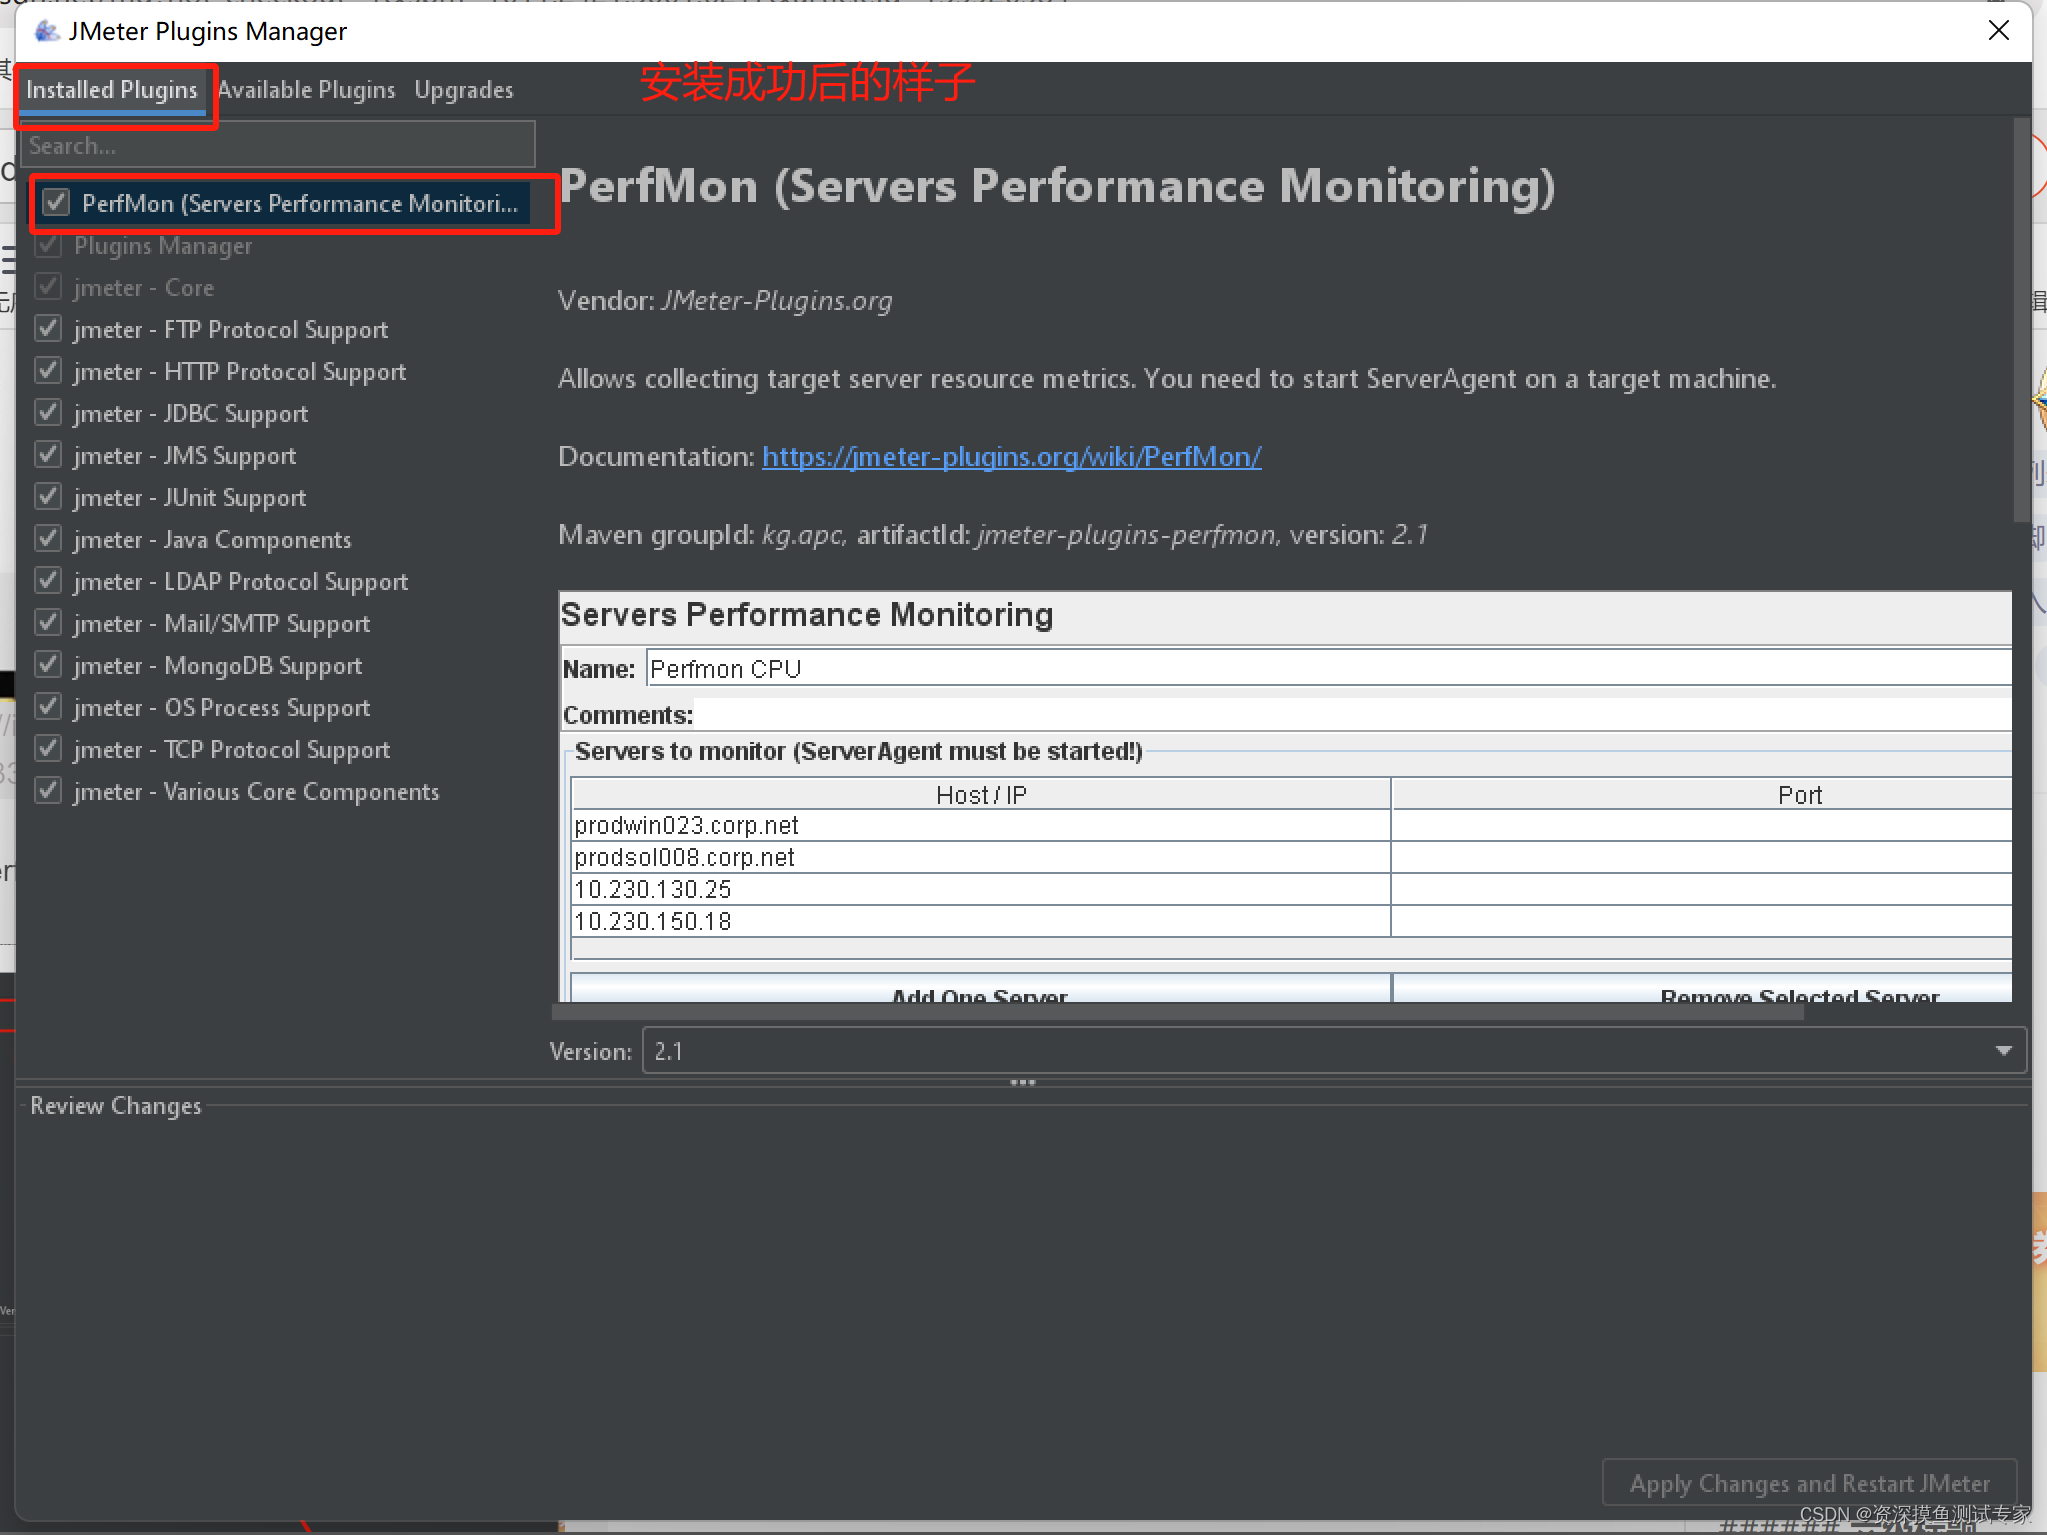Screen dimensions: 2047x1535
Task: Click the vertical scrollbar of description panel
Action: click(x=2022, y=320)
